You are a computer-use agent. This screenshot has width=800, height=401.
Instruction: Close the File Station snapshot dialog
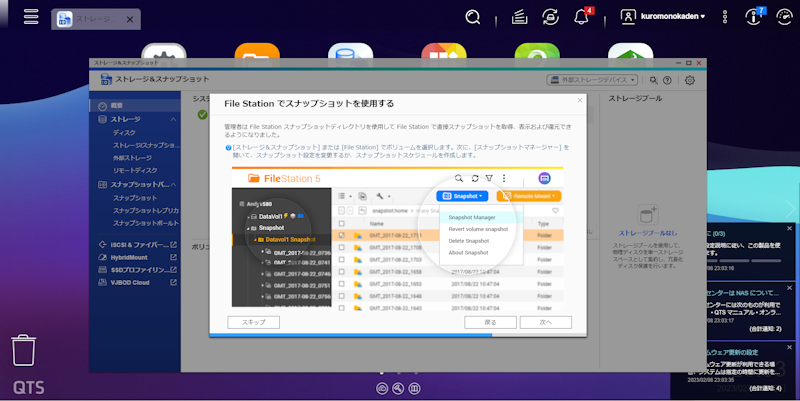(580, 100)
